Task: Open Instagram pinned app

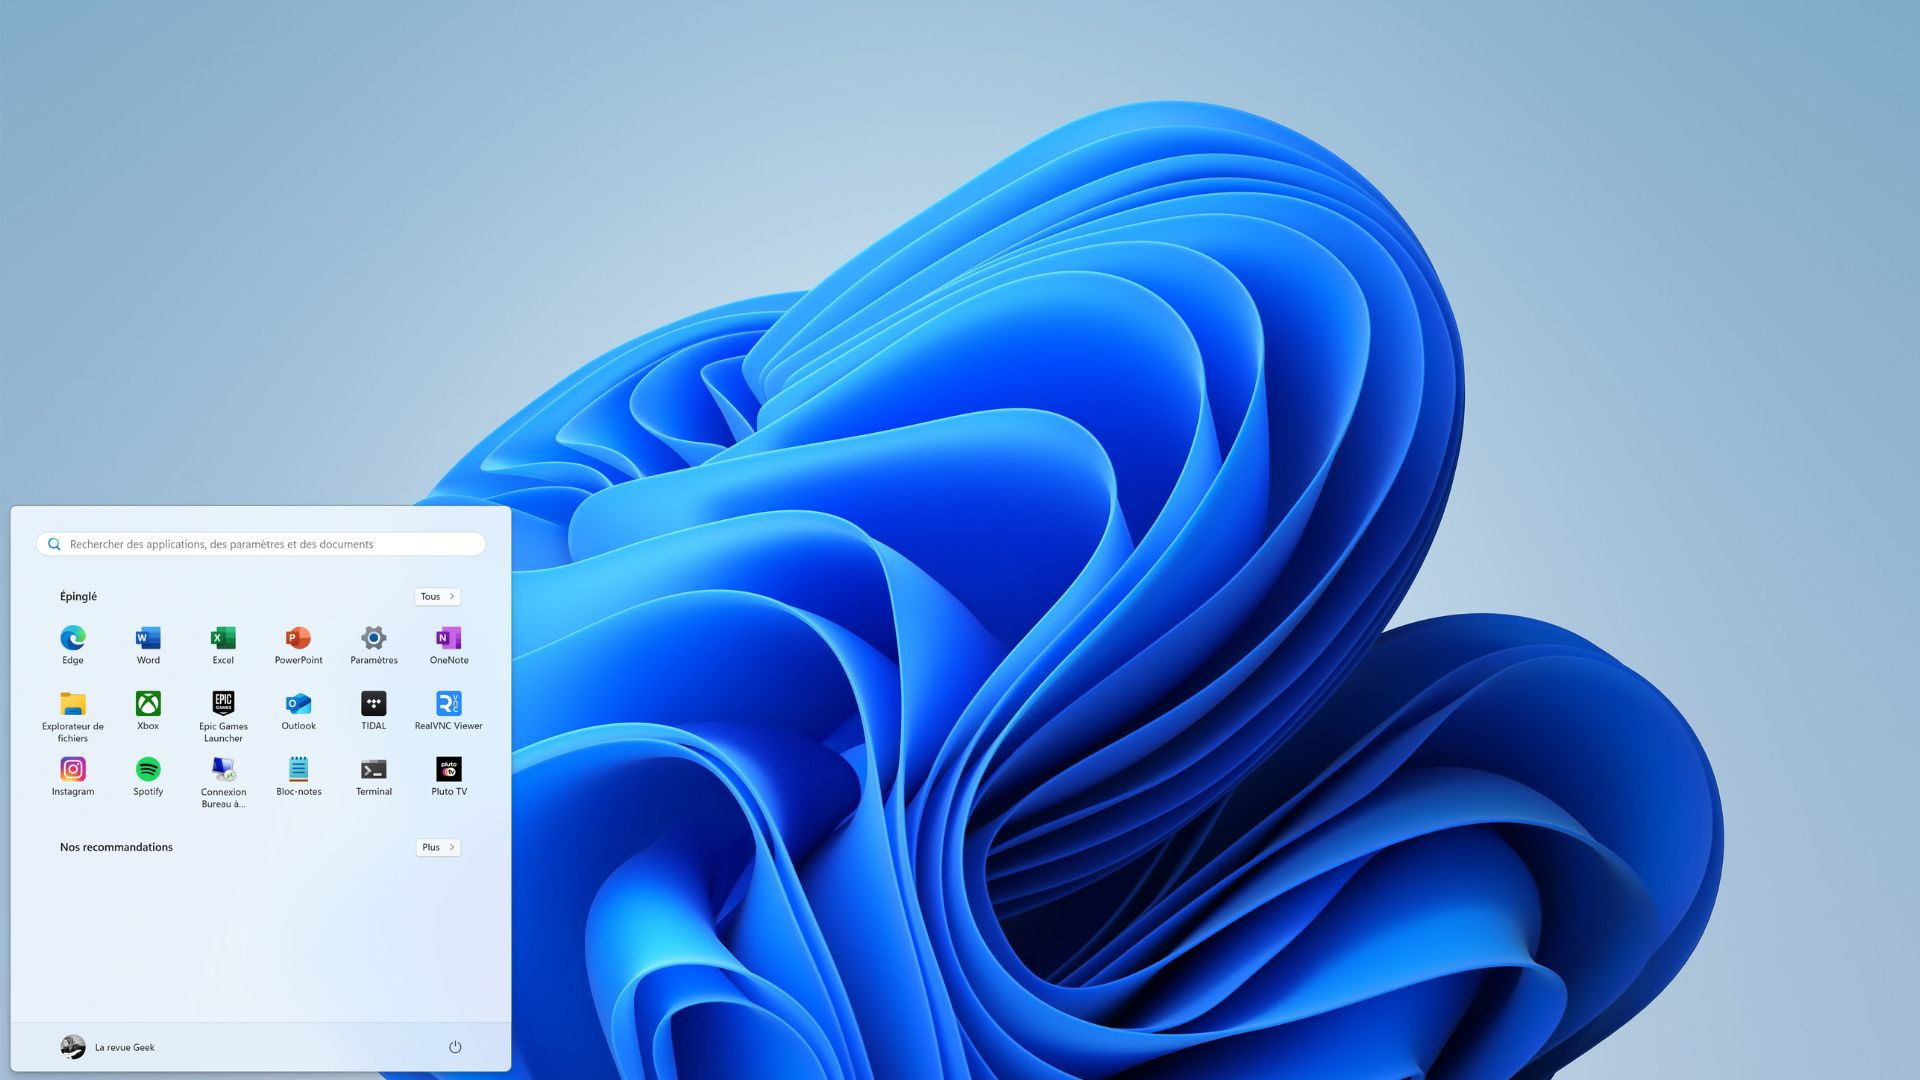Action: point(73,770)
